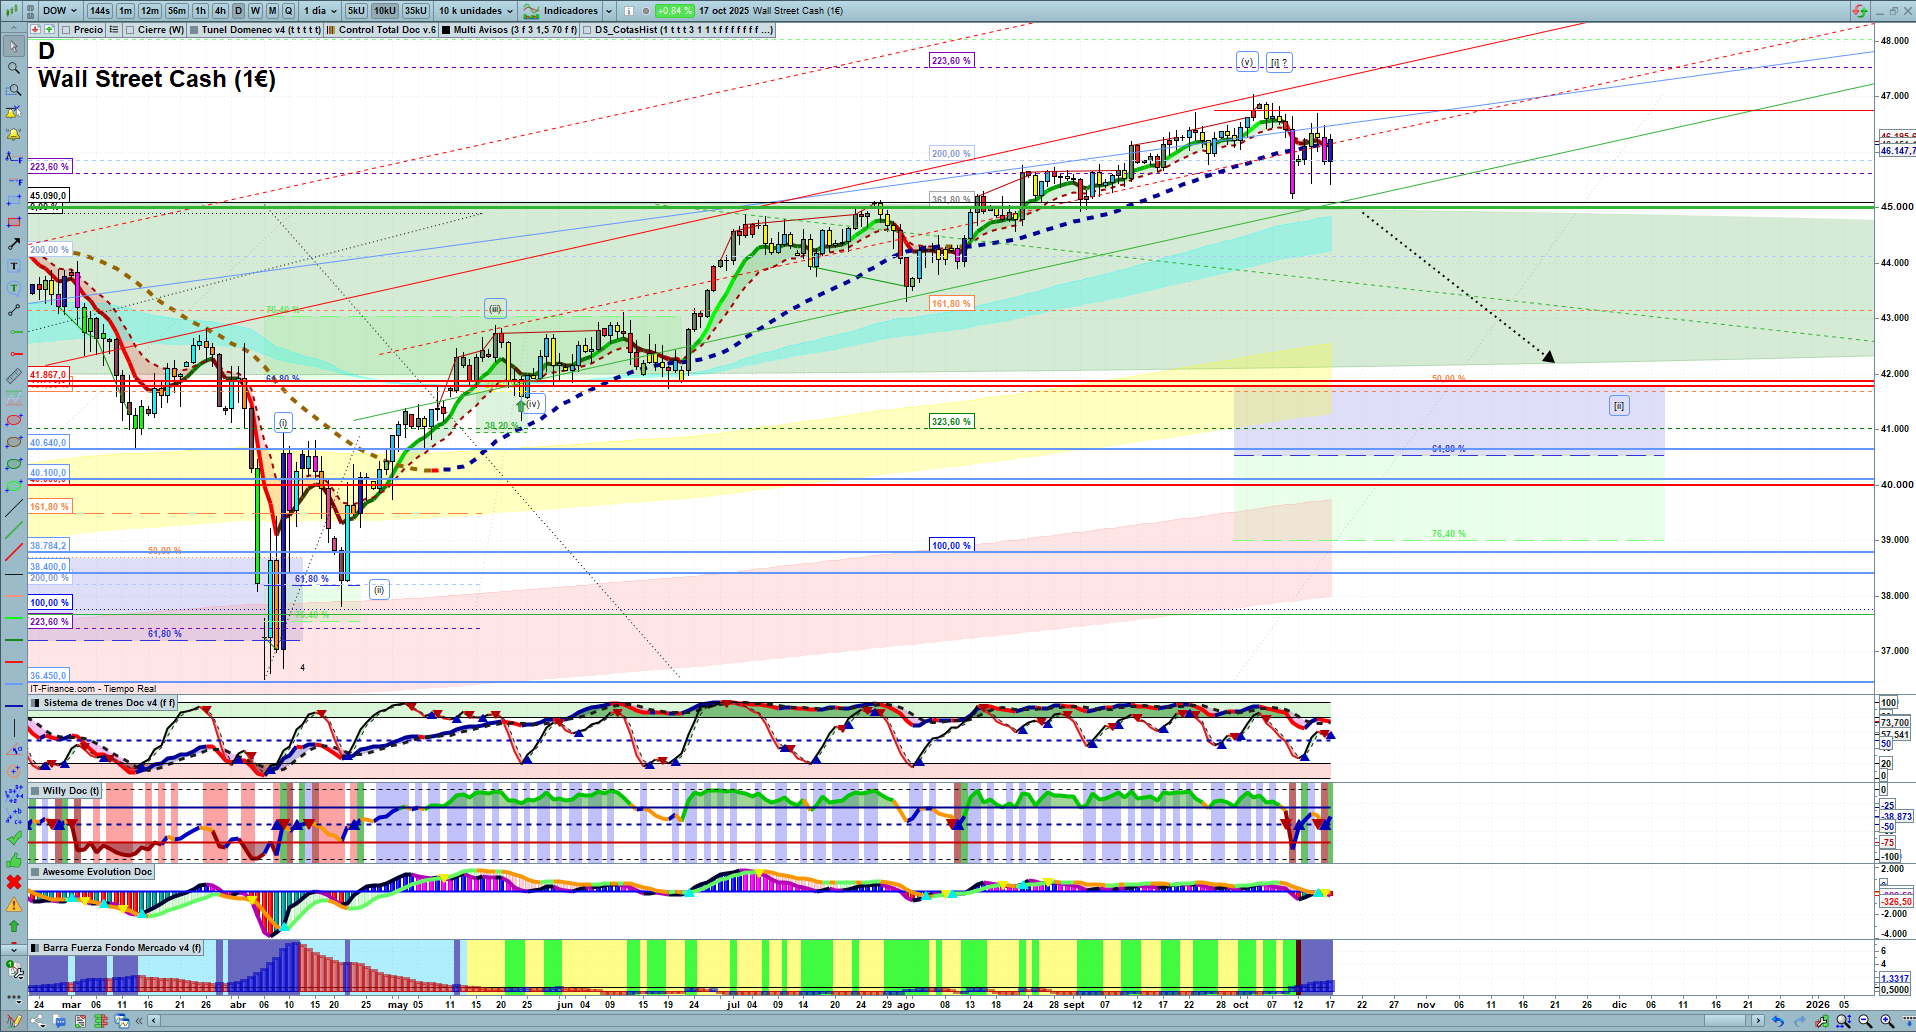Click the scrollbar left arrow

(x=153, y=1021)
